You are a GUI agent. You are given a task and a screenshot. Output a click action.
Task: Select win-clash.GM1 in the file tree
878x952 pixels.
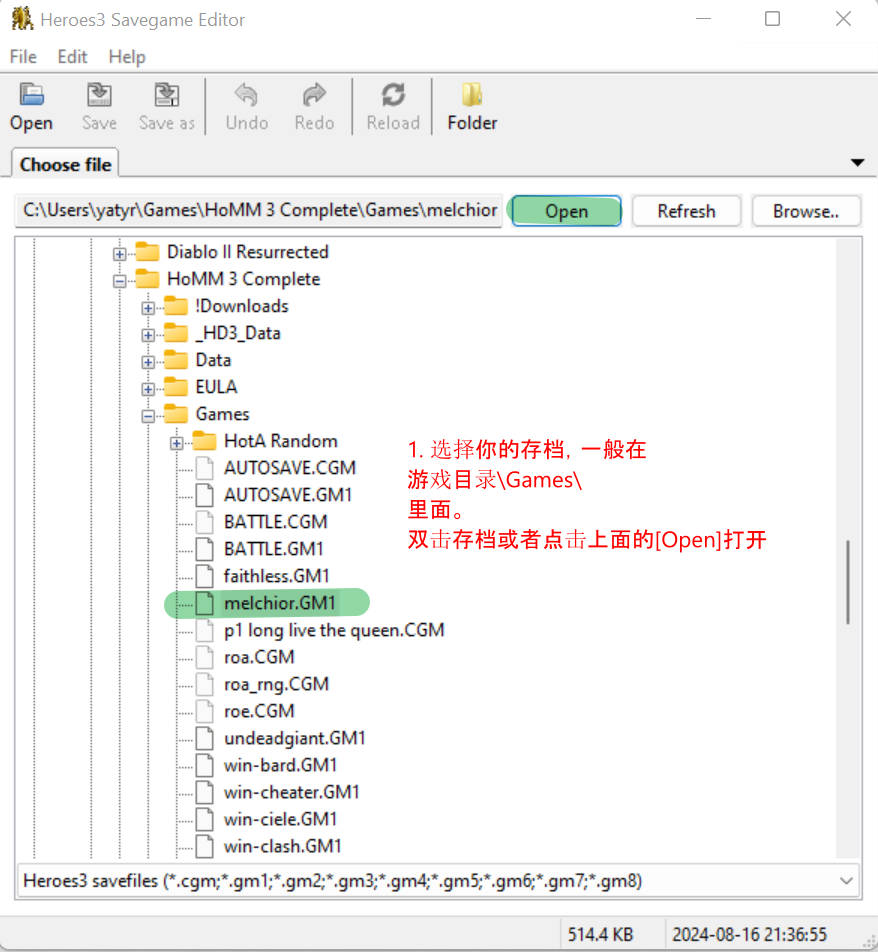click(282, 846)
